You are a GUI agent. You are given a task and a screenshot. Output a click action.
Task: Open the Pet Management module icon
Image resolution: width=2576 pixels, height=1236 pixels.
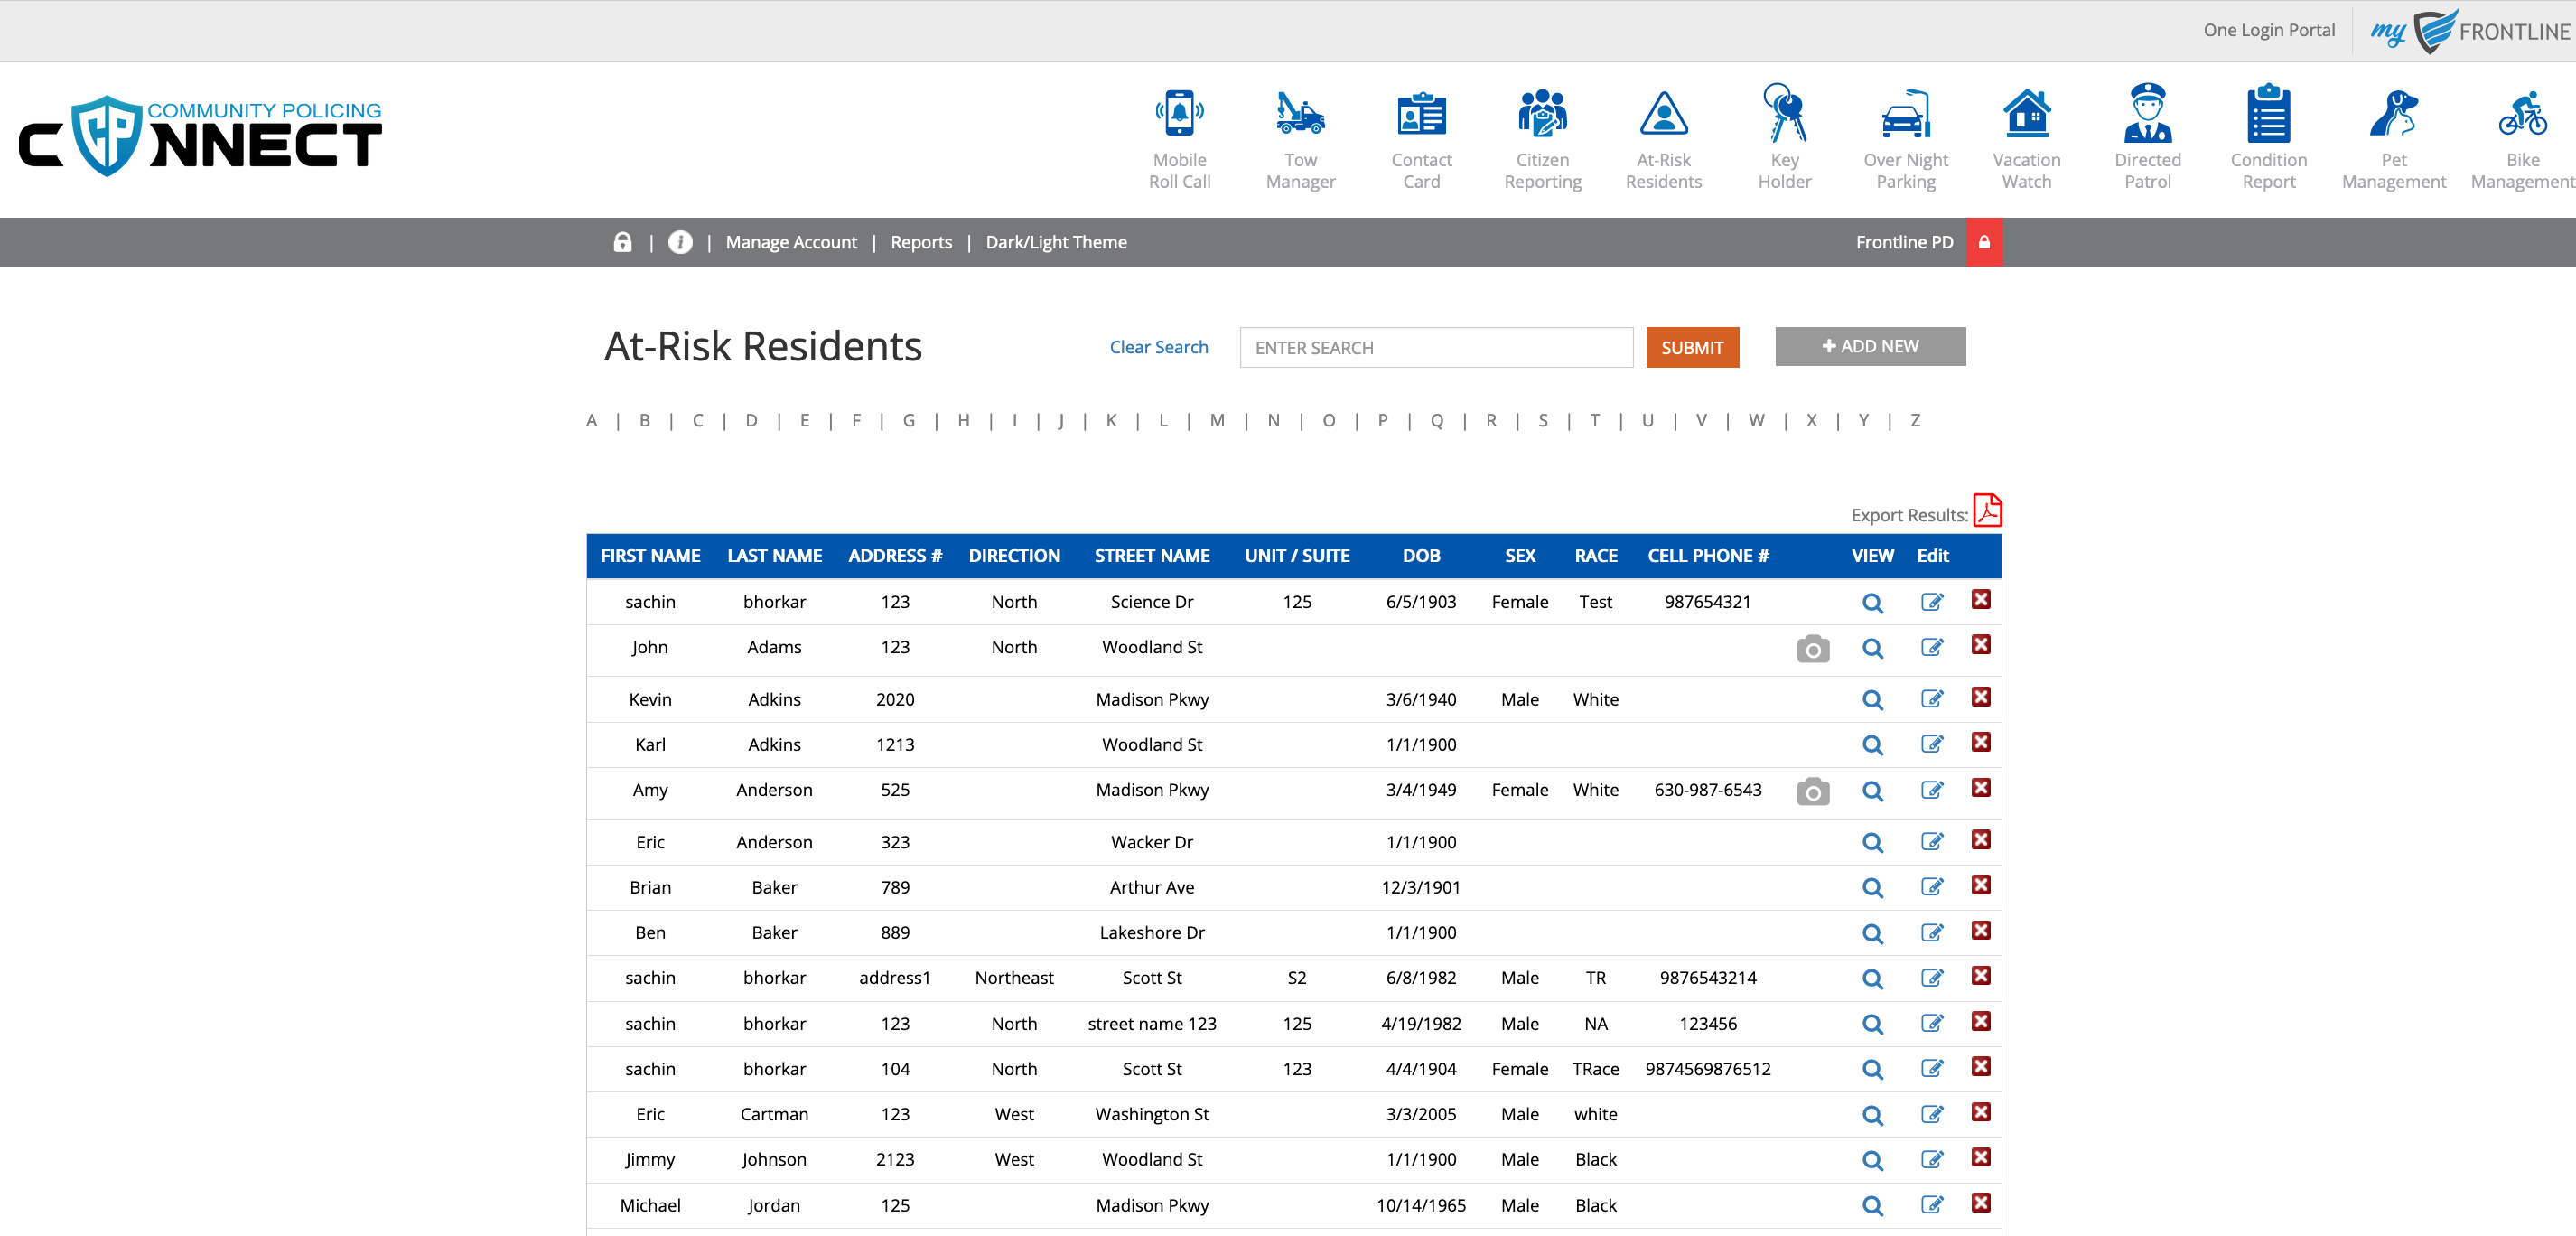(x=2393, y=115)
